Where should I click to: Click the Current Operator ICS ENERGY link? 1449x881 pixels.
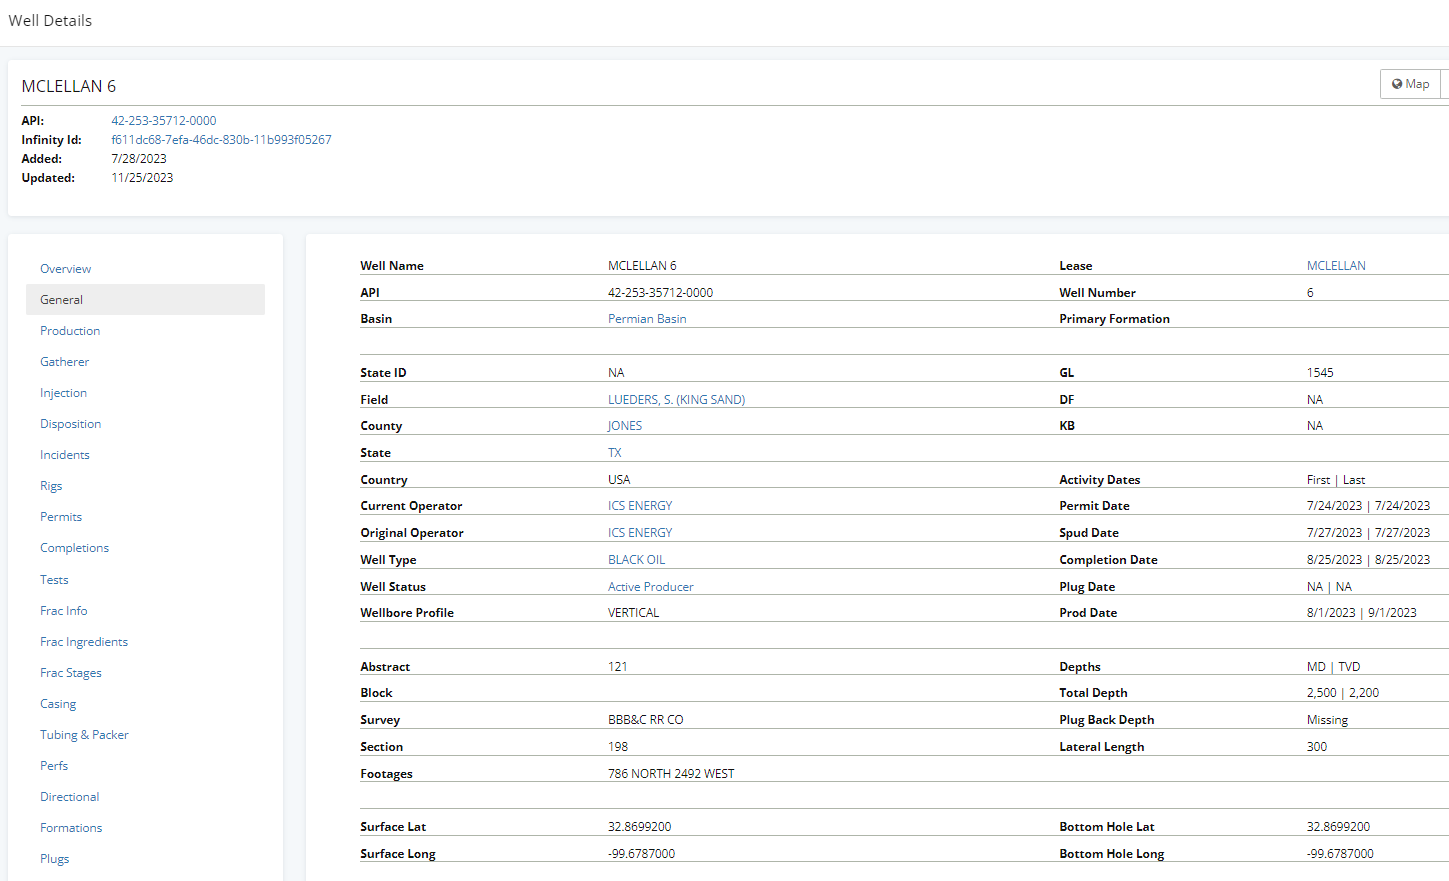pos(640,506)
